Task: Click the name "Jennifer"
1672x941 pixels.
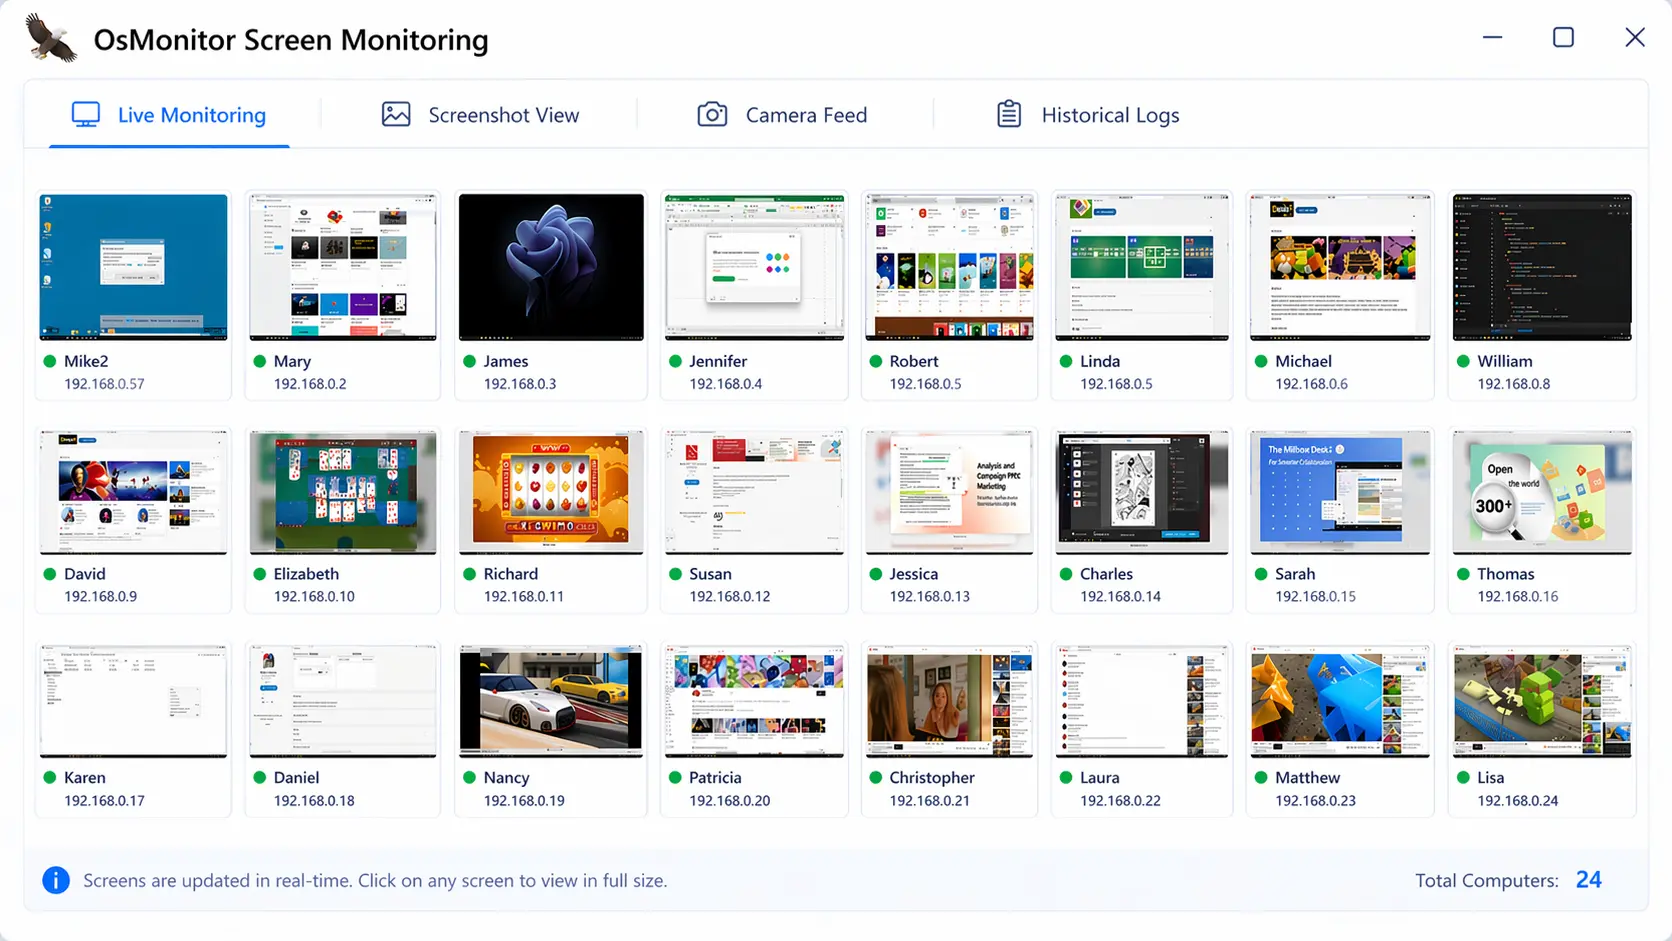Action: 718,361
